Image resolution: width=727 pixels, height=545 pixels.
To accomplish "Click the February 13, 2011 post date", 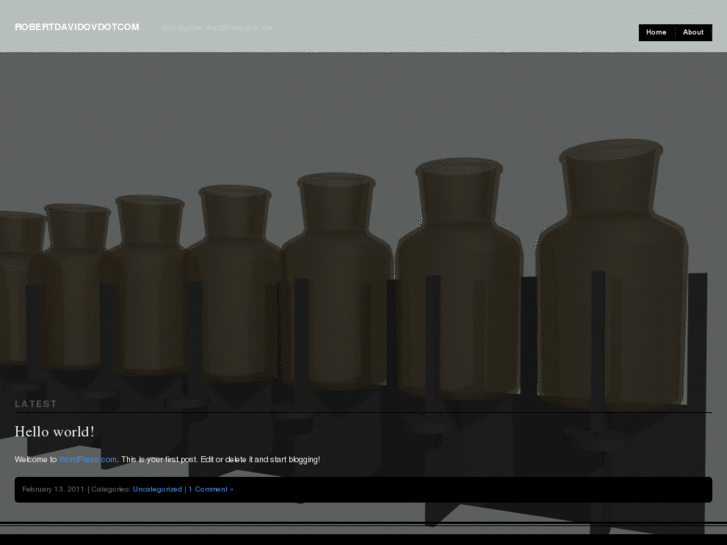I will 53,489.
